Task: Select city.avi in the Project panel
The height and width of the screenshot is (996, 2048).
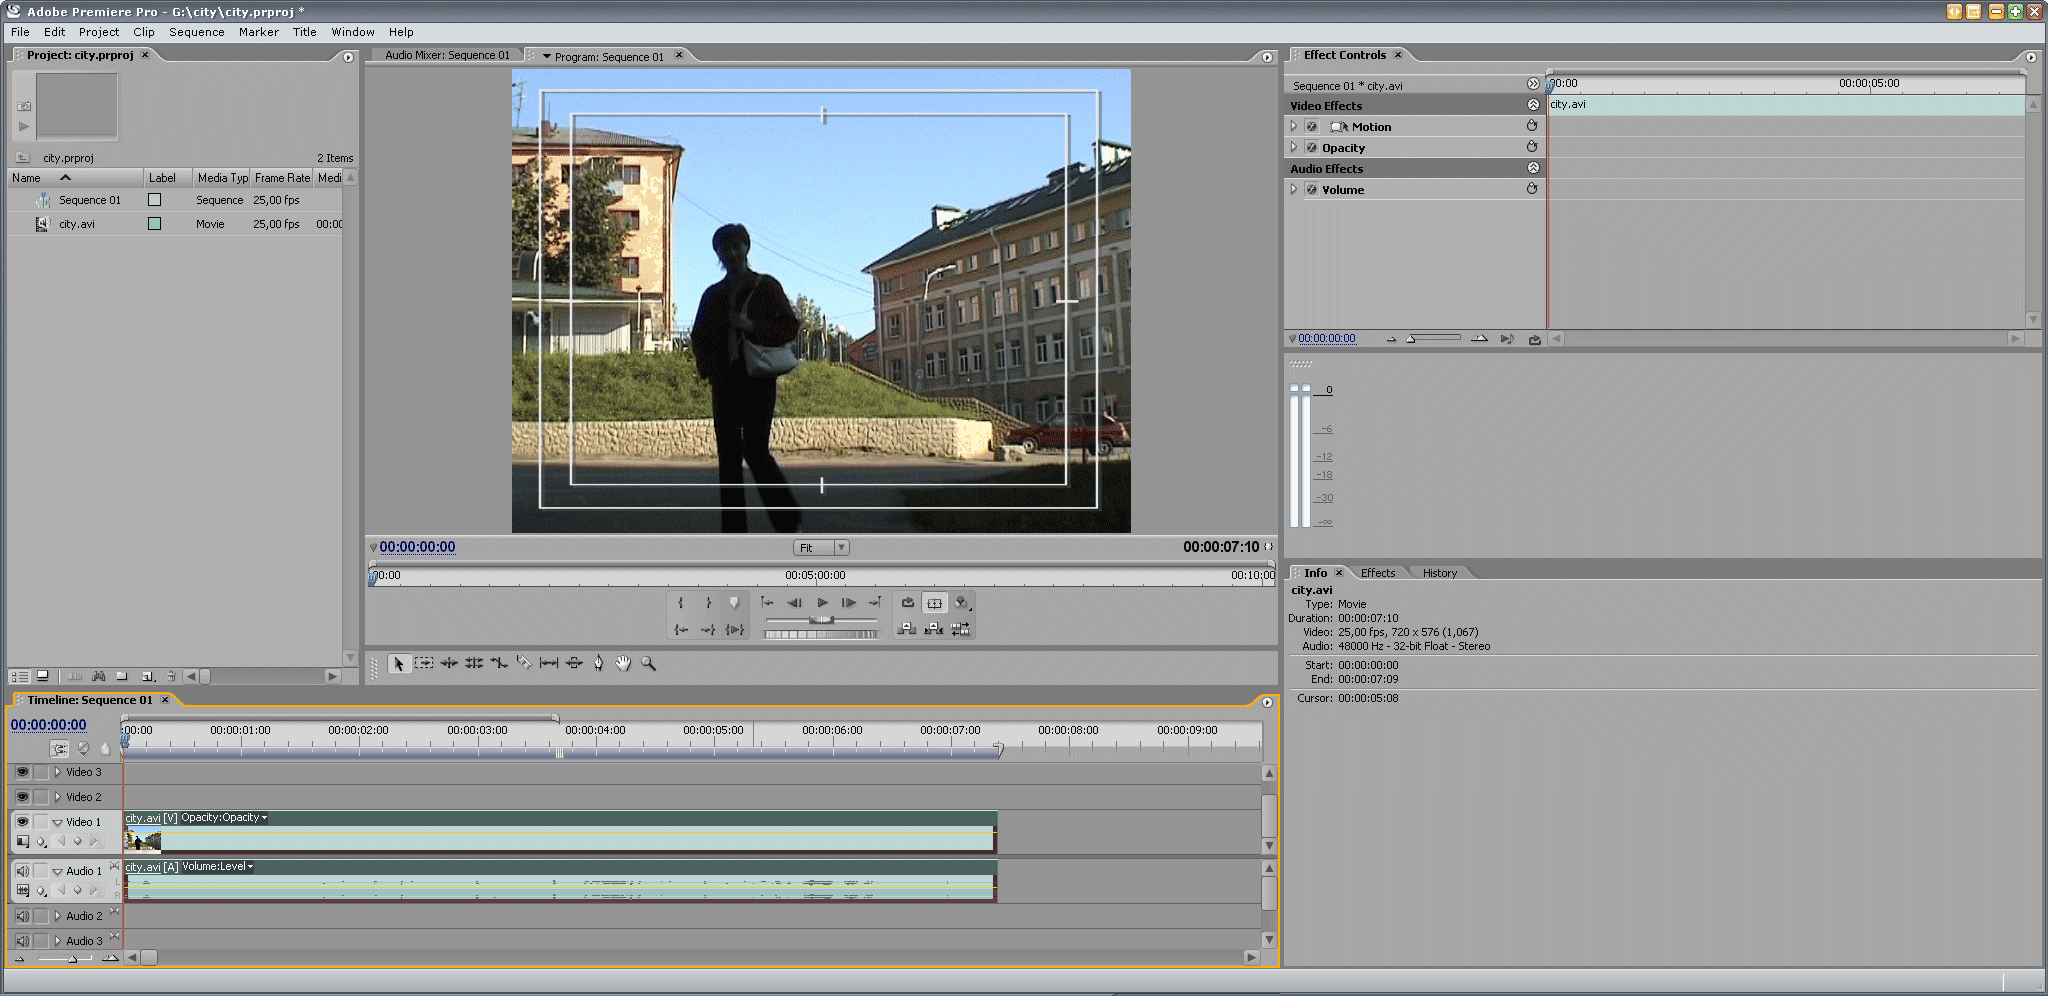Action: 77,224
